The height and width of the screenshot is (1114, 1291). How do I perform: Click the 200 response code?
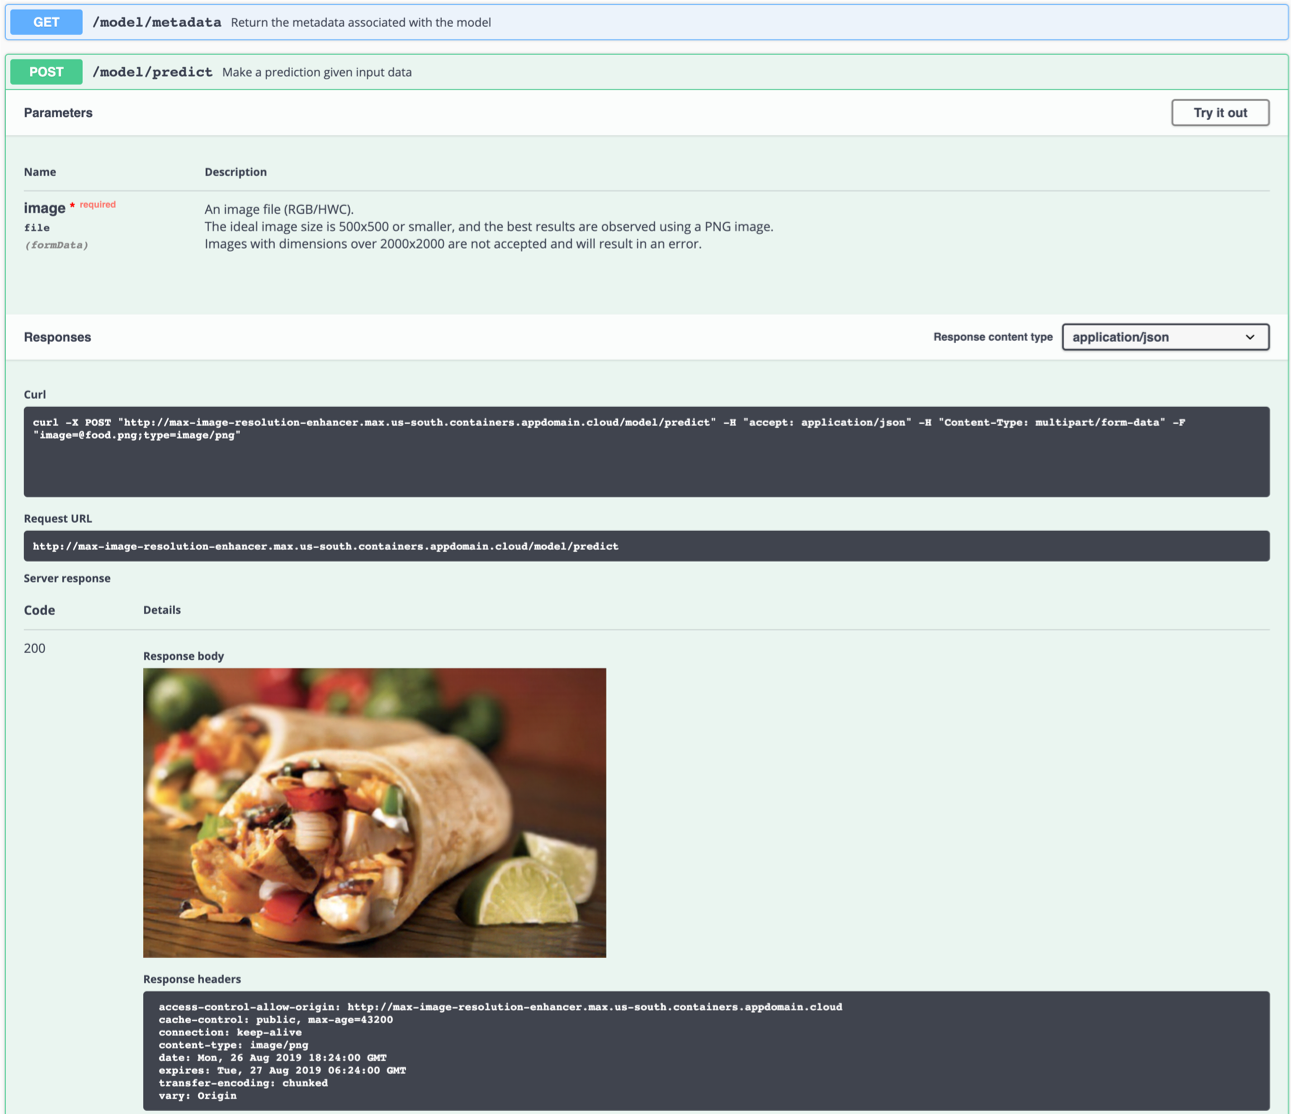(x=34, y=648)
